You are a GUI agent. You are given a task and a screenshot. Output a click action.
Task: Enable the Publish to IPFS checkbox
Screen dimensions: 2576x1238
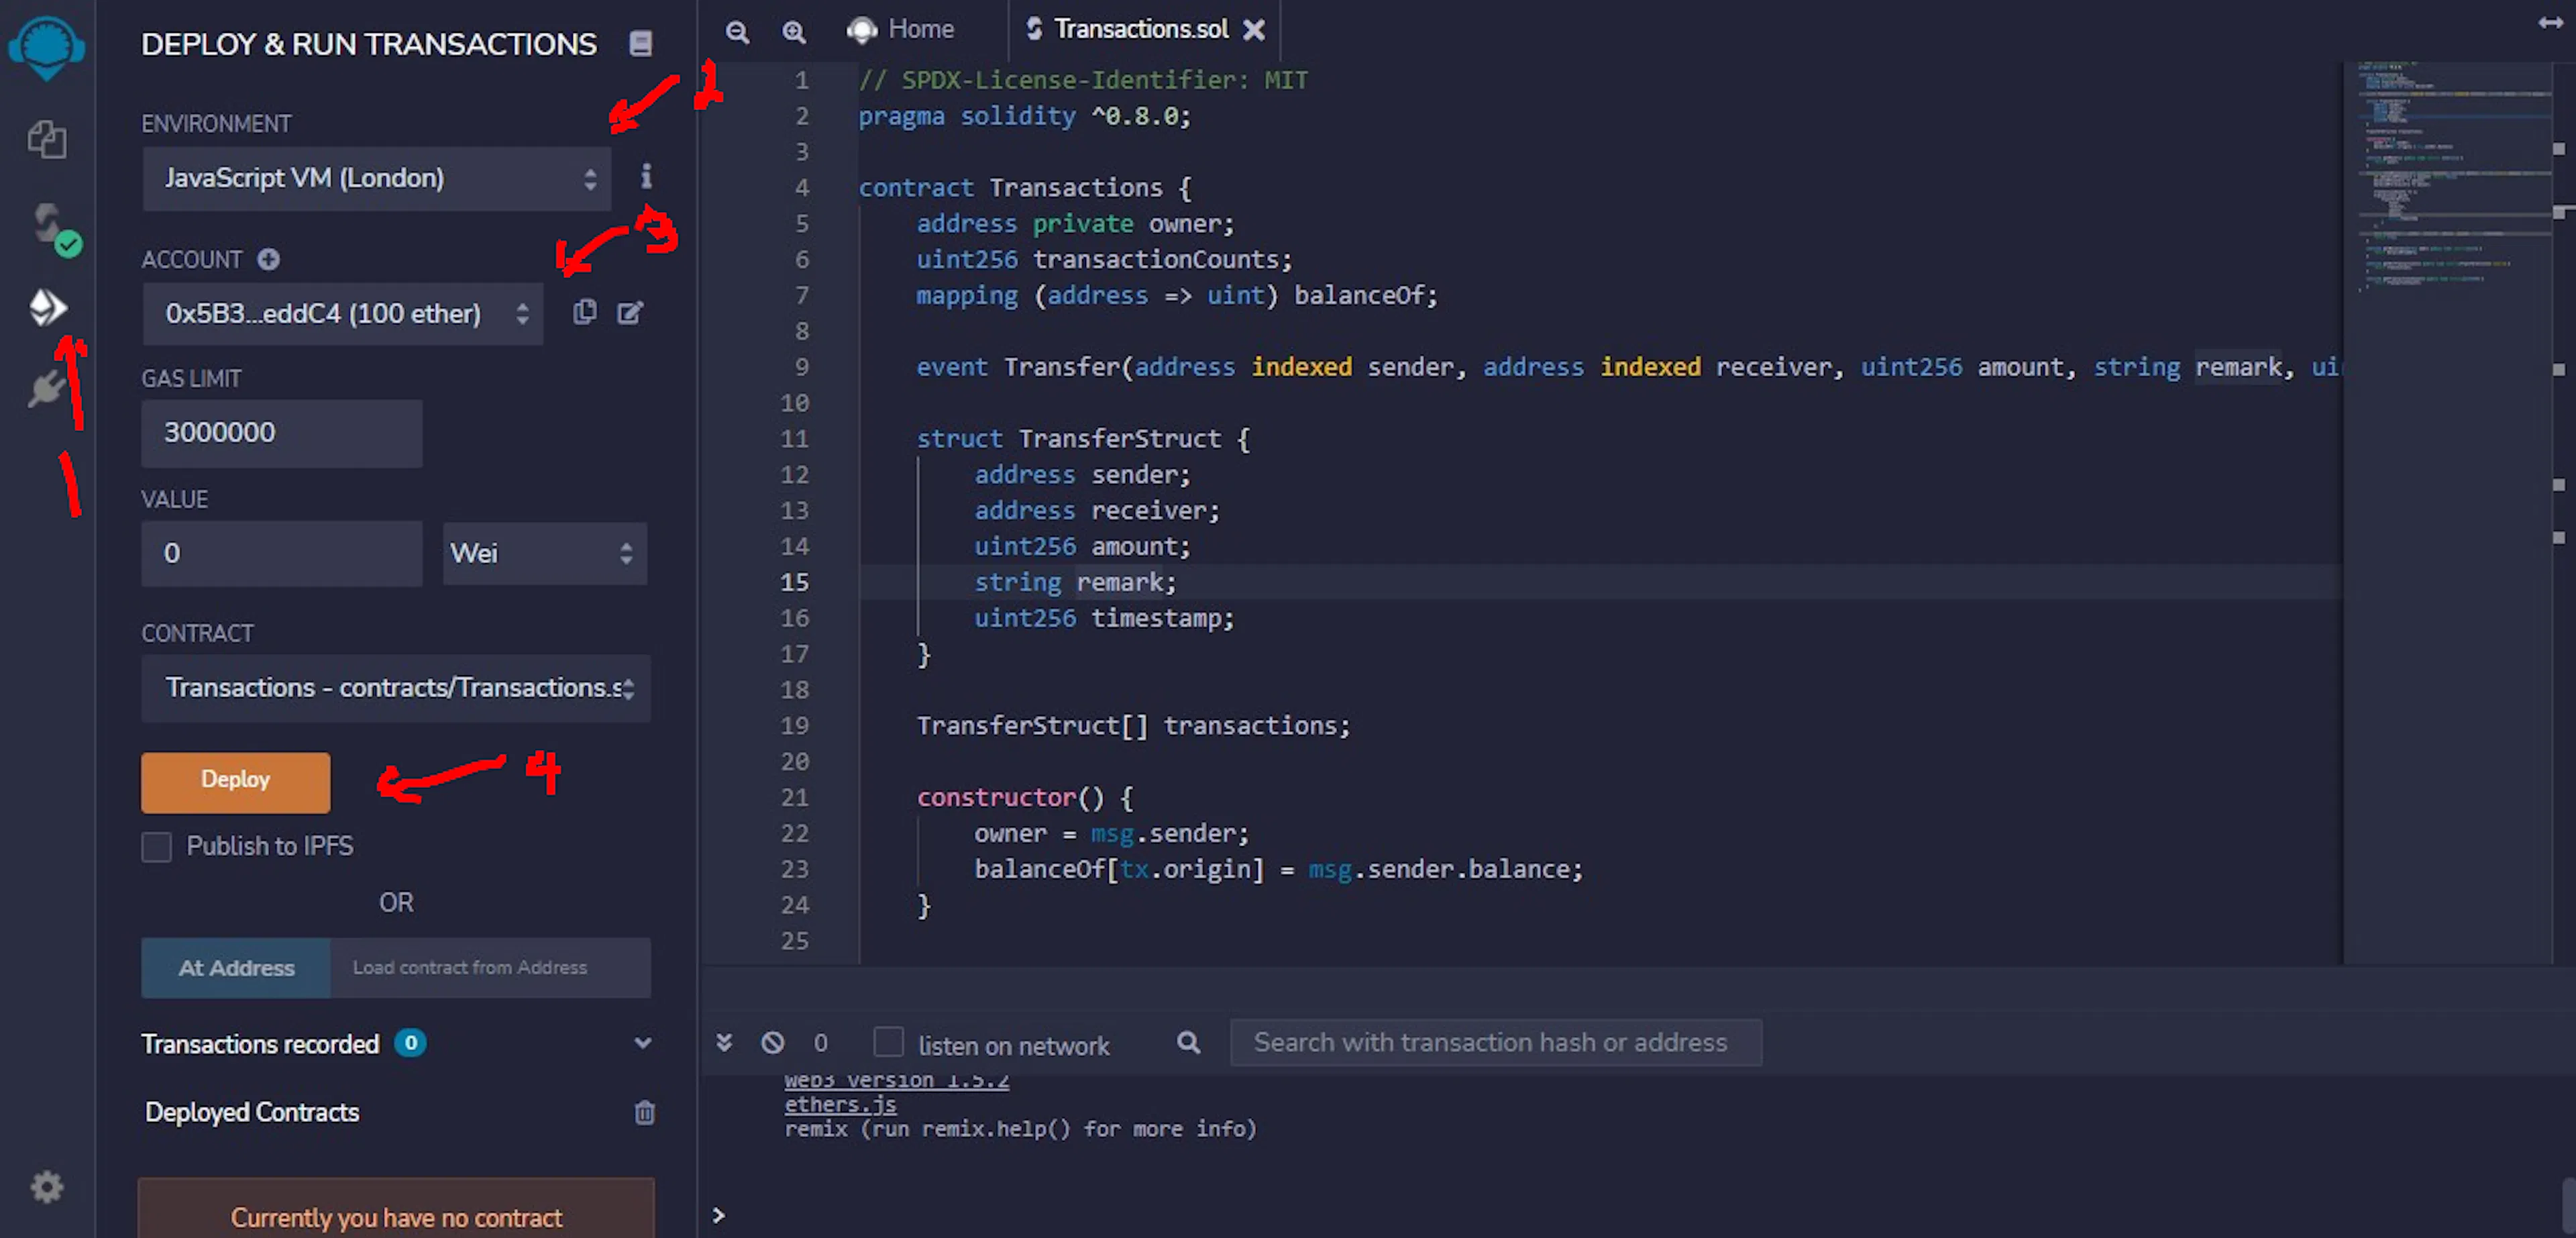click(x=157, y=846)
